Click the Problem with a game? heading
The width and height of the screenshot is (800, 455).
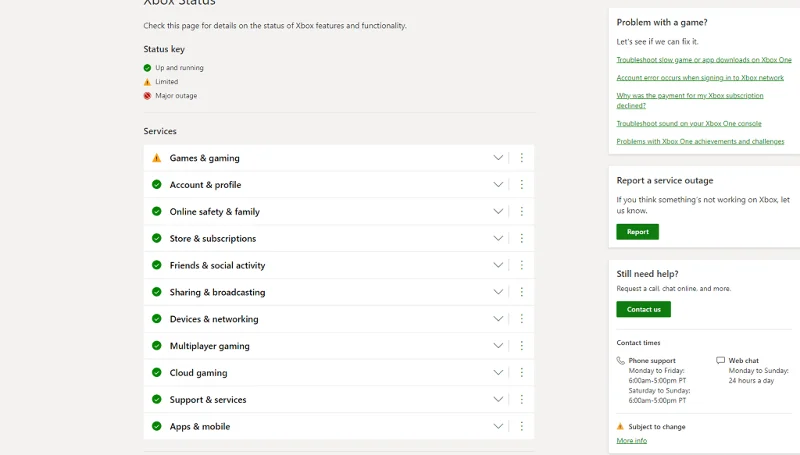pos(662,22)
